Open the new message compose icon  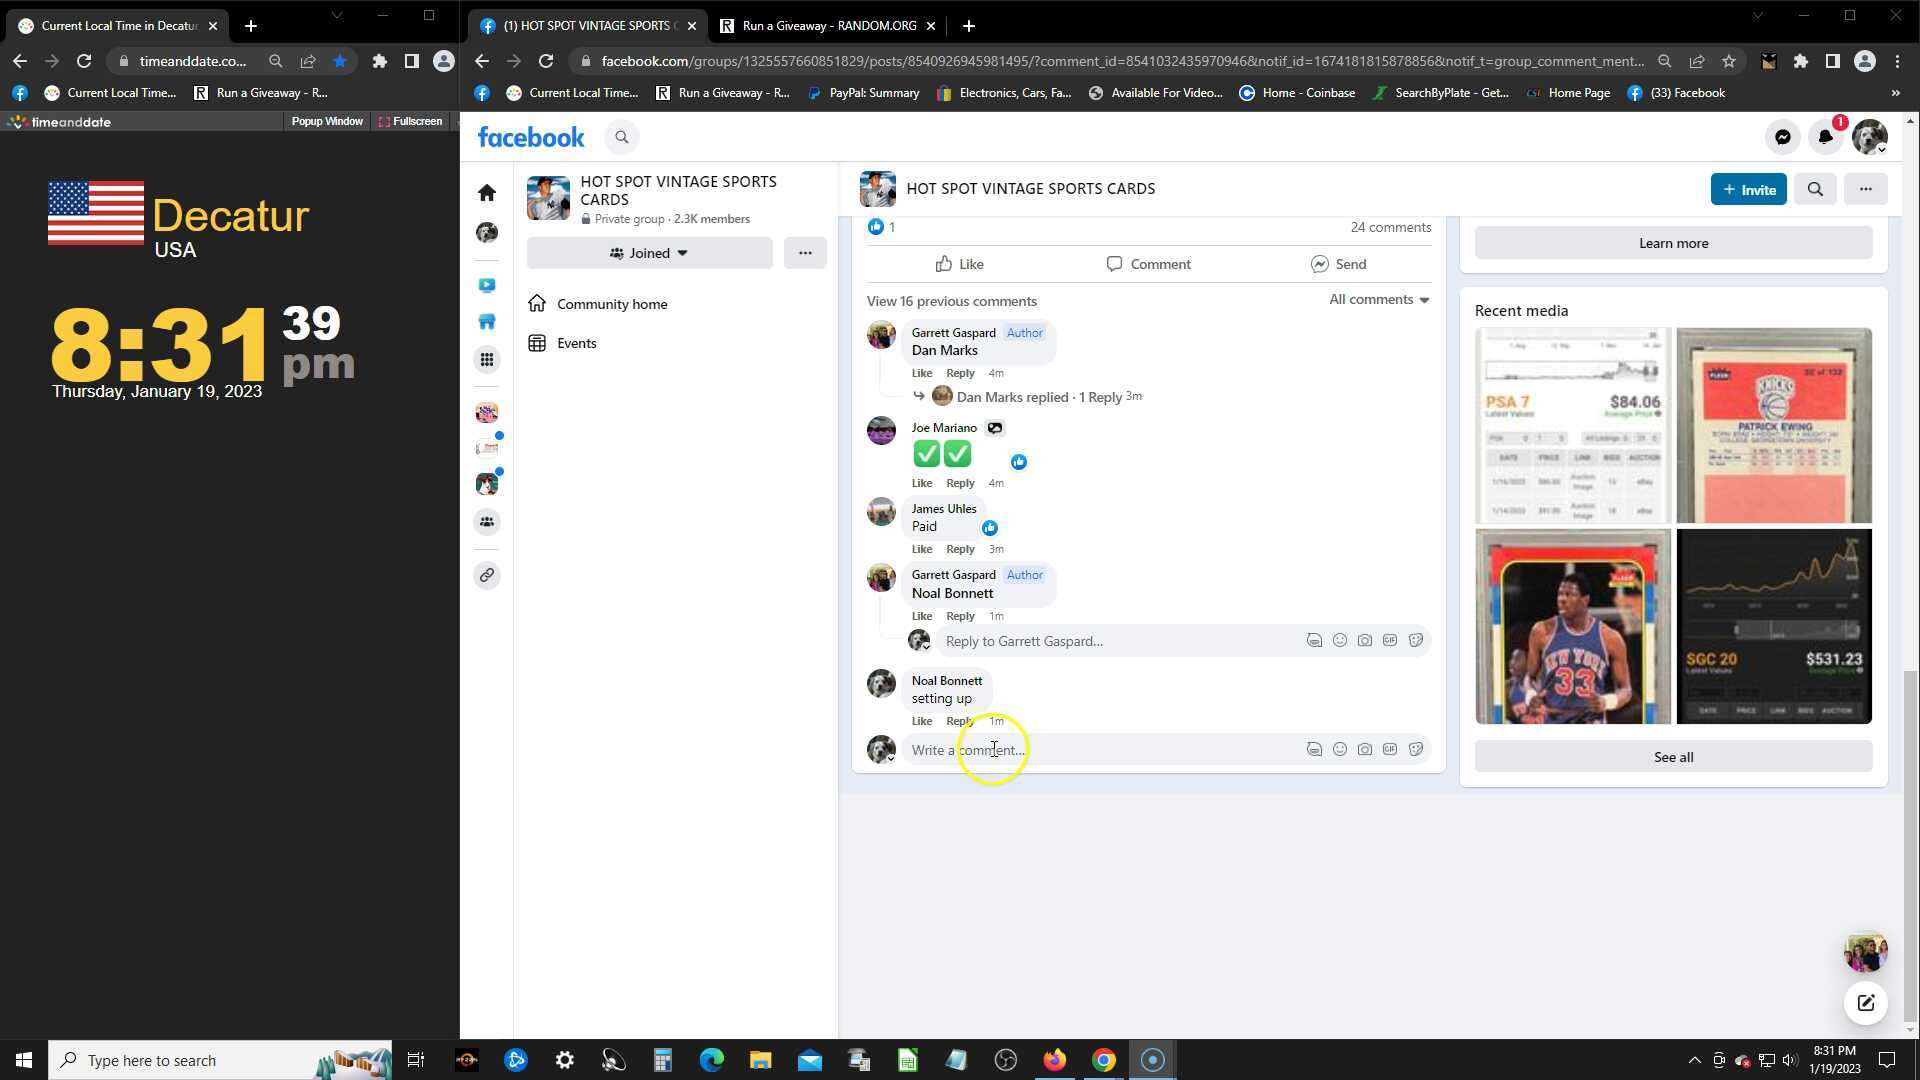(x=1865, y=1003)
